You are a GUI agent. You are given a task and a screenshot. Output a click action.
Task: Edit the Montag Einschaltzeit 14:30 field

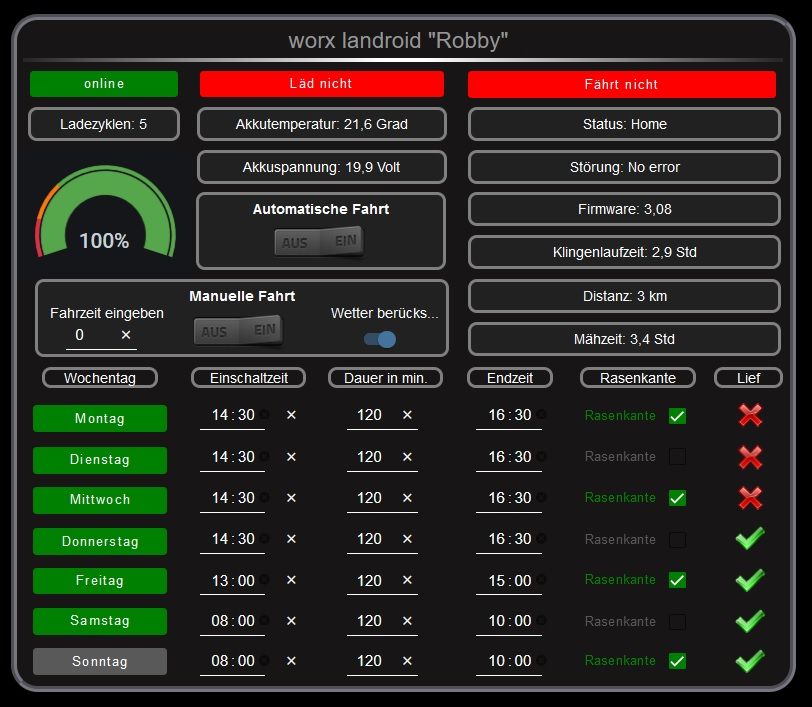click(x=233, y=415)
